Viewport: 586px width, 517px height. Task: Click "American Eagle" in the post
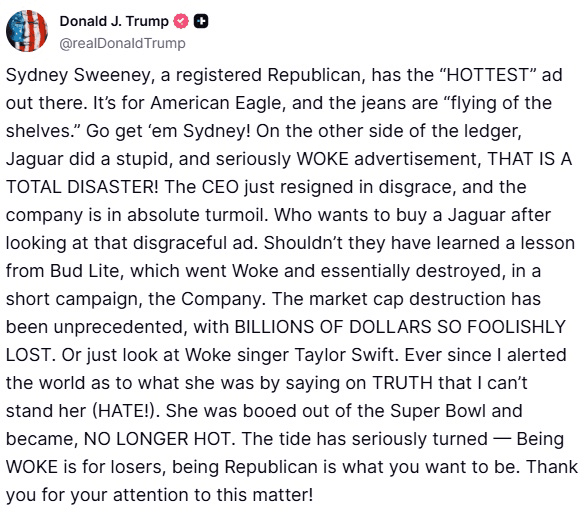[218, 103]
